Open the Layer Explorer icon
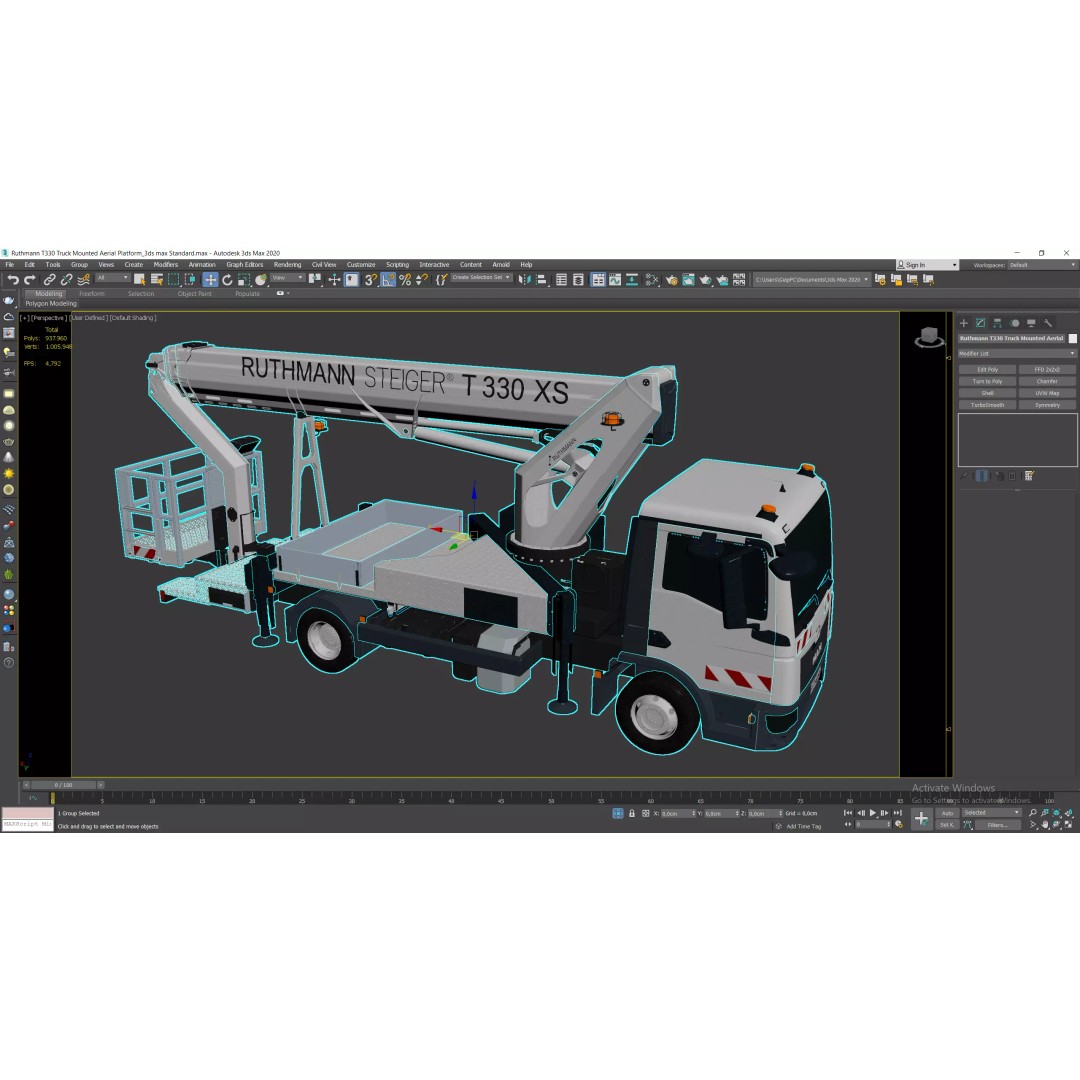Screen dimensions: 1080x1080 tap(578, 280)
